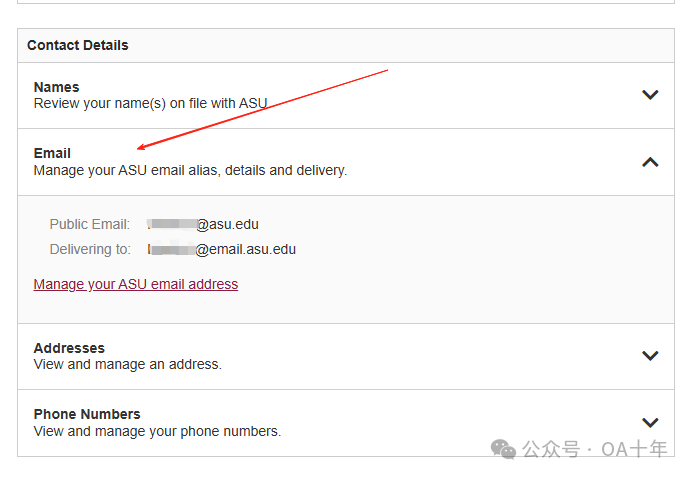Click the Contact Details panel header
Viewport: 690px width, 477px height.
tap(346, 45)
